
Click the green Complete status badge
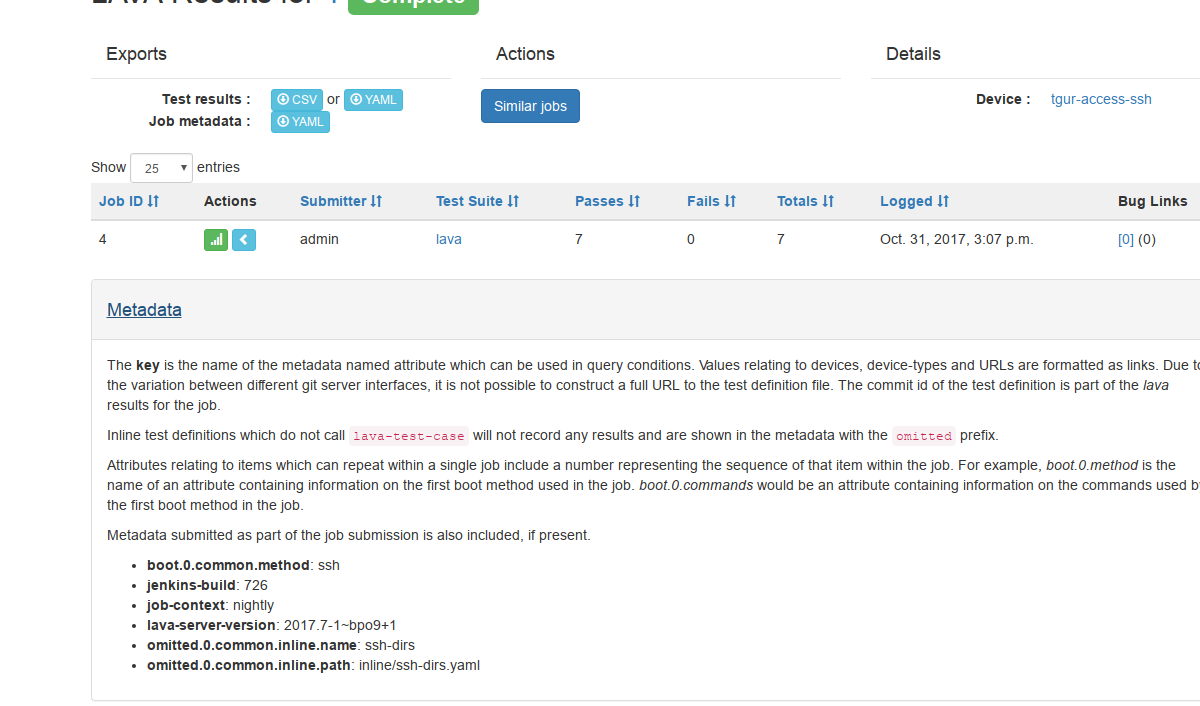[x=413, y=3]
